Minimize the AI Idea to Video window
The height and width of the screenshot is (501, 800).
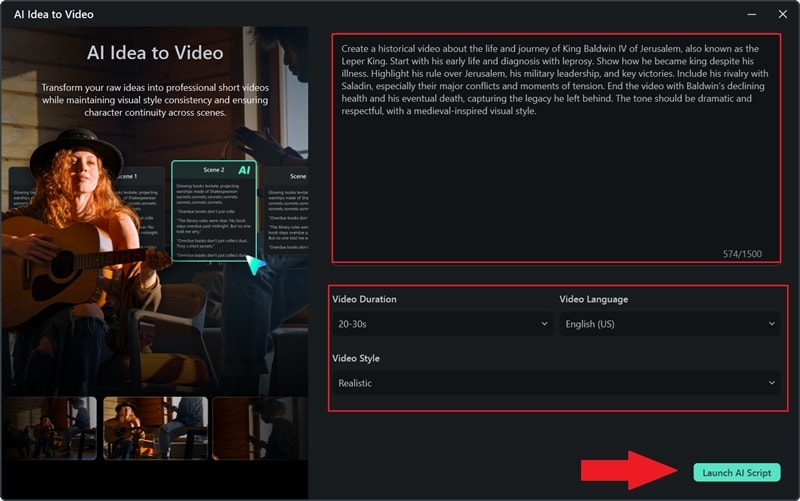coord(752,14)
